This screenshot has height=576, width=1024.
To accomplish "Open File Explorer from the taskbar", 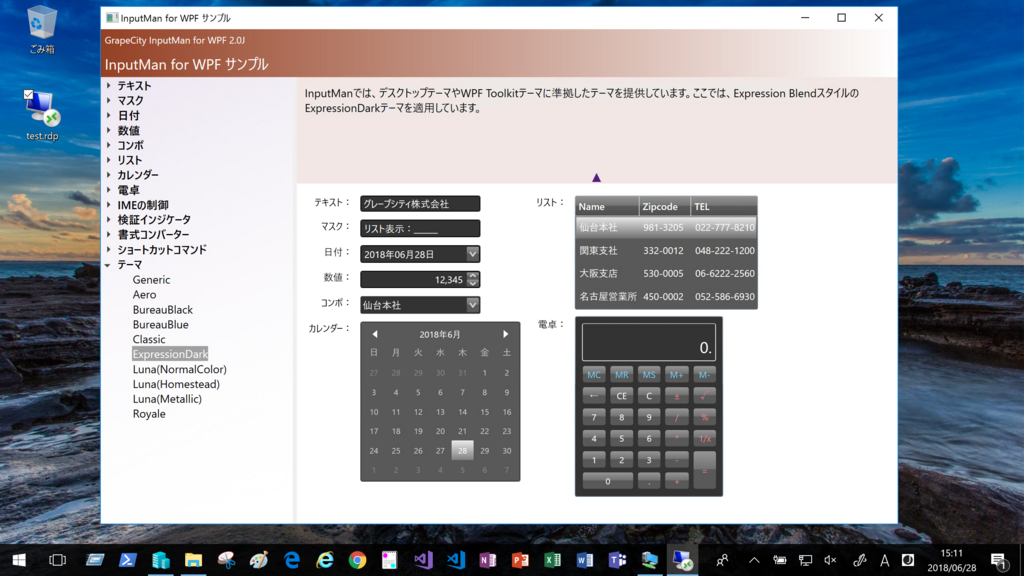I will pyautogui.click(x=193, y=560).
